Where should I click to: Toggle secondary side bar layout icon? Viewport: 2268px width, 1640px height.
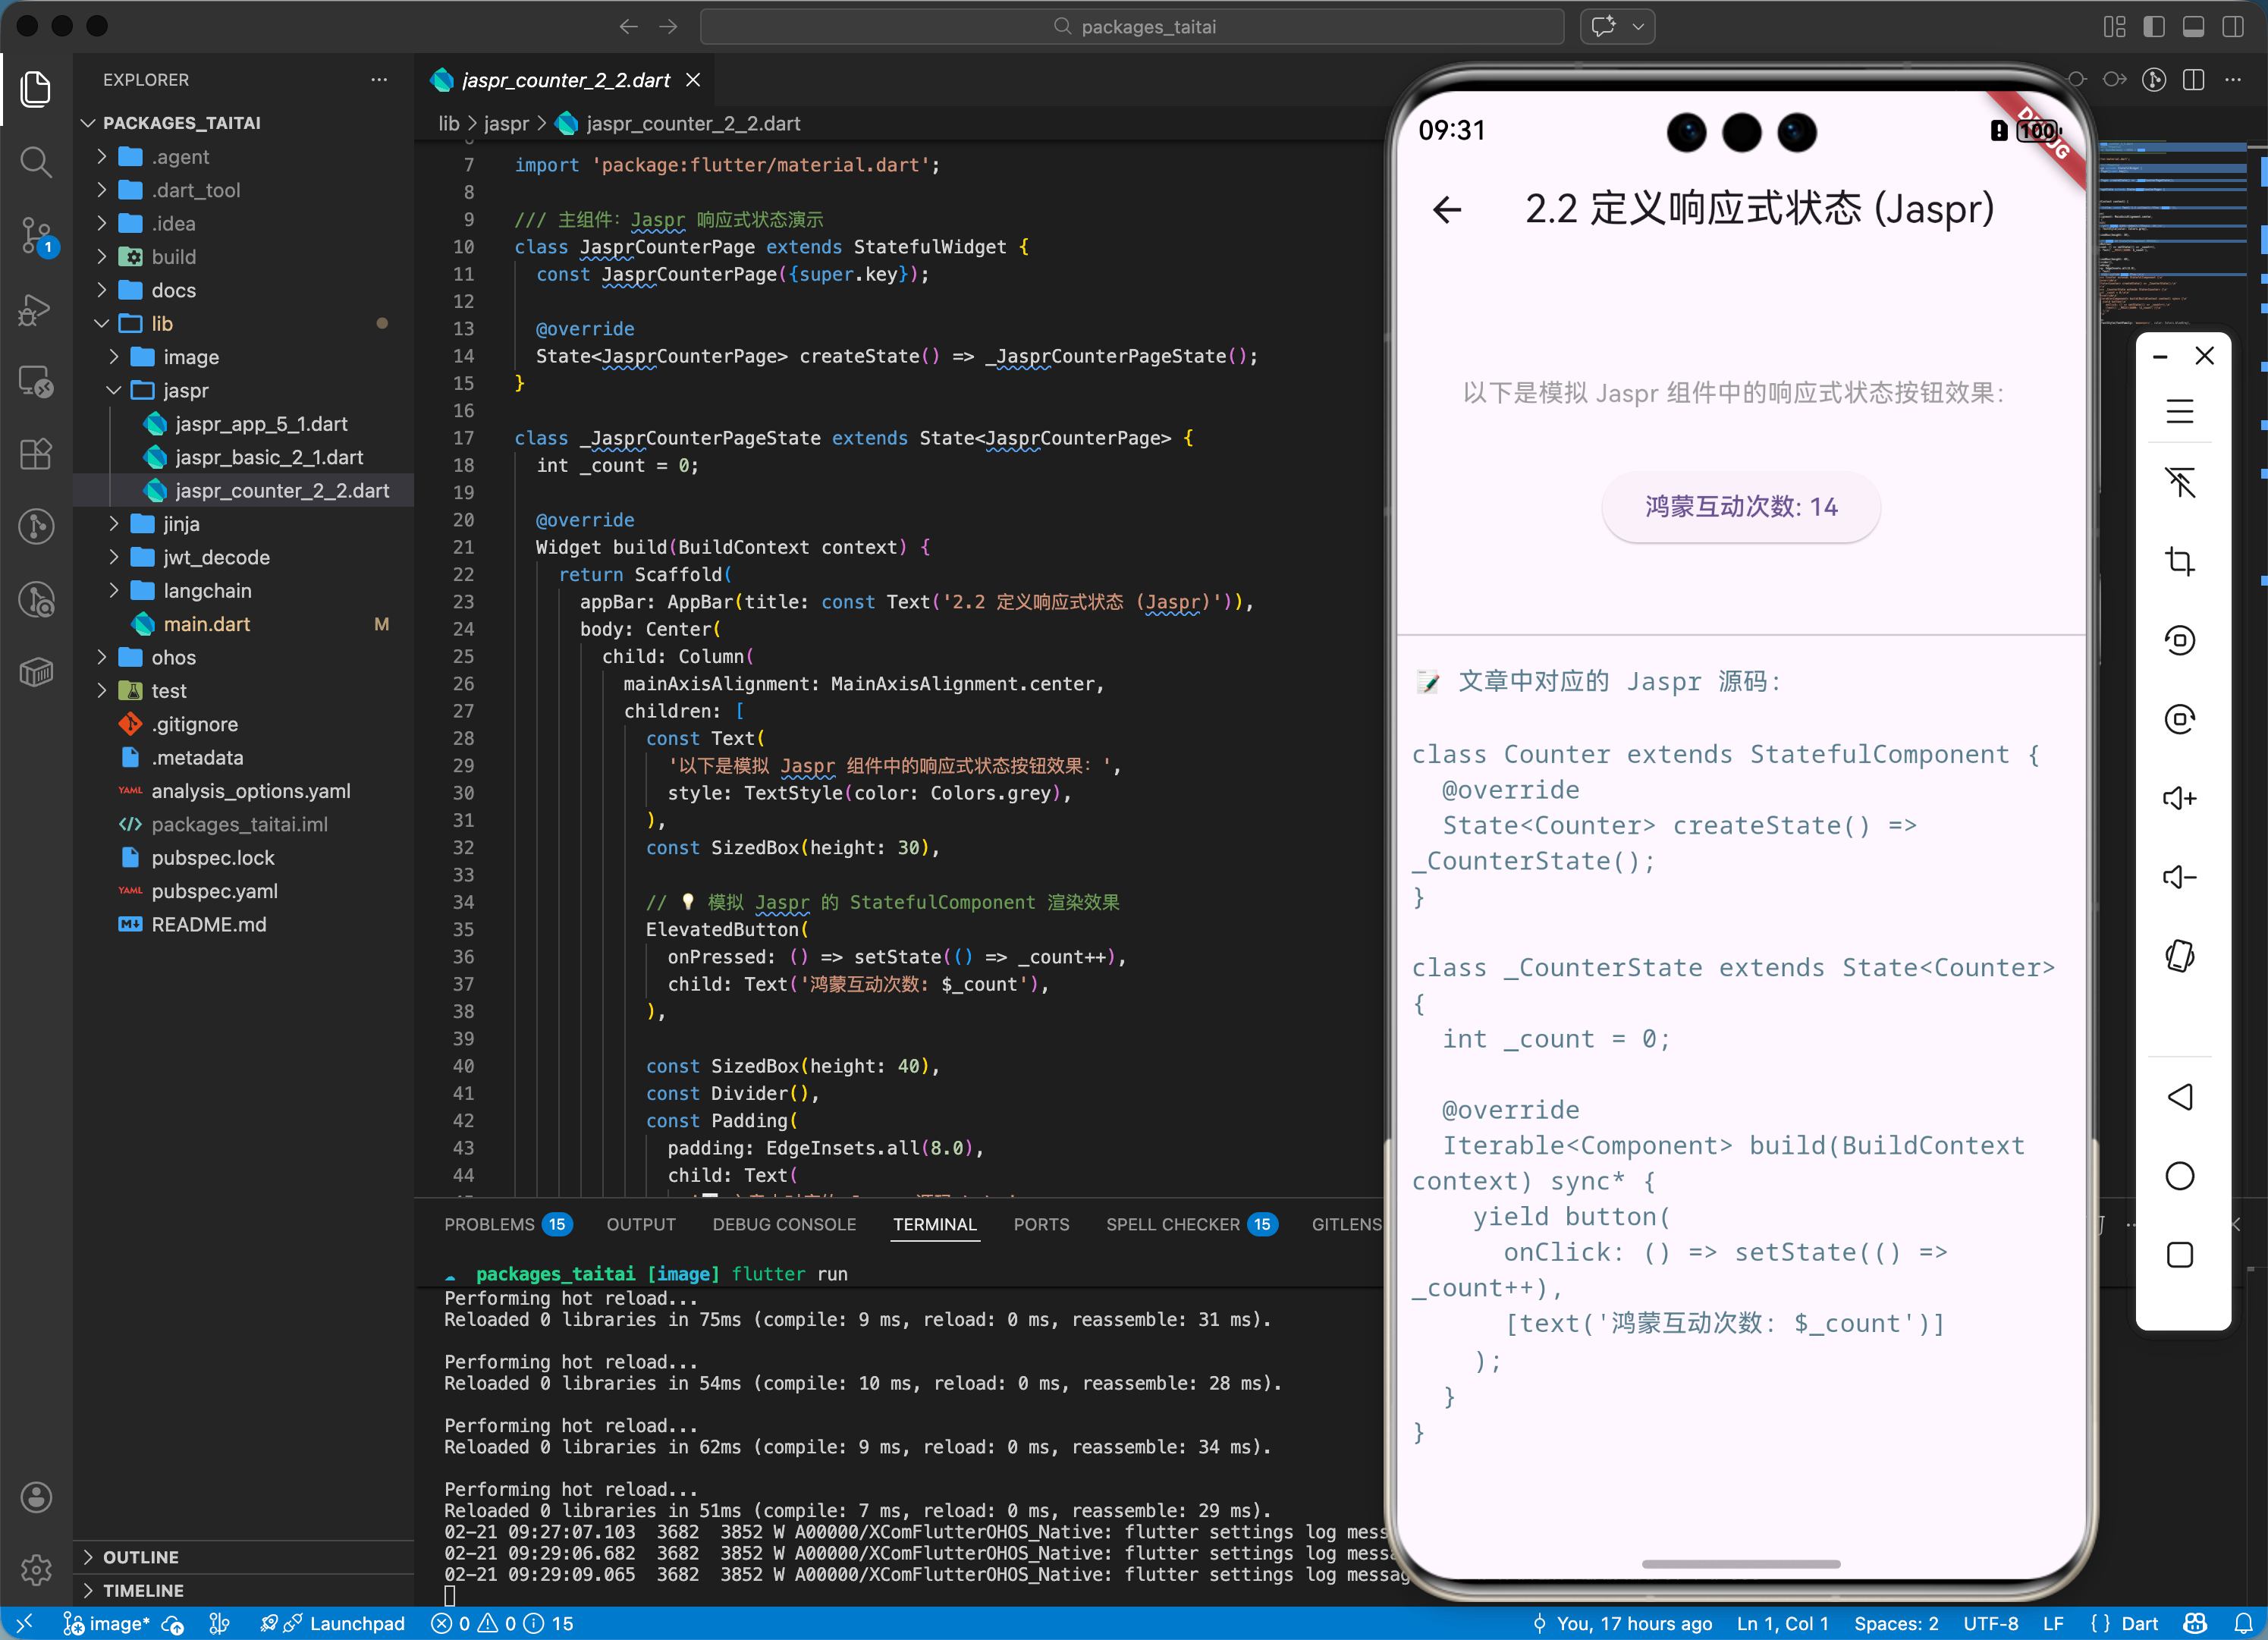2232,27
